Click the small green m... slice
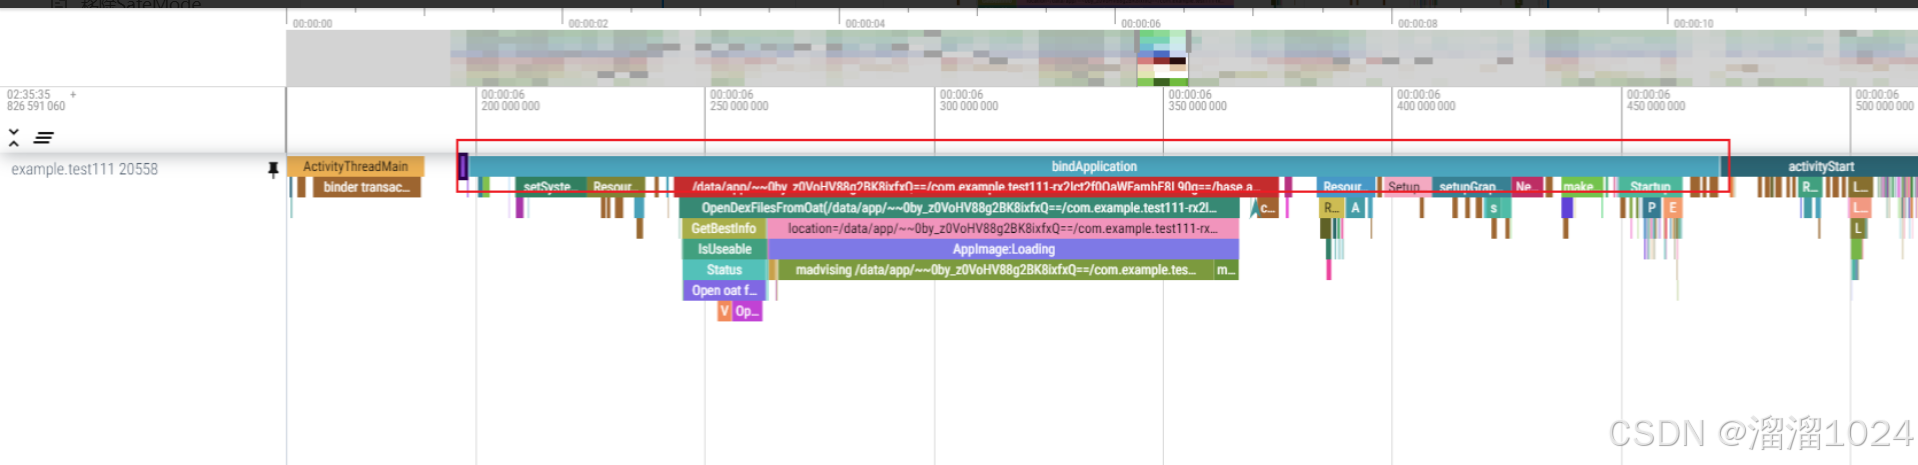1918x465 pixels. [x=1226, y=270]
